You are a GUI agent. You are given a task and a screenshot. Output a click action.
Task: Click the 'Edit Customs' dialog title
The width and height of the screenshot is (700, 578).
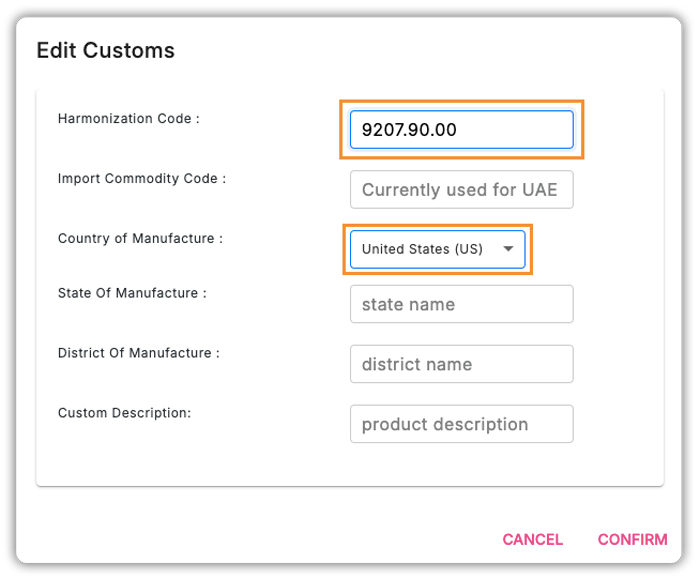[x=105, y=50]
